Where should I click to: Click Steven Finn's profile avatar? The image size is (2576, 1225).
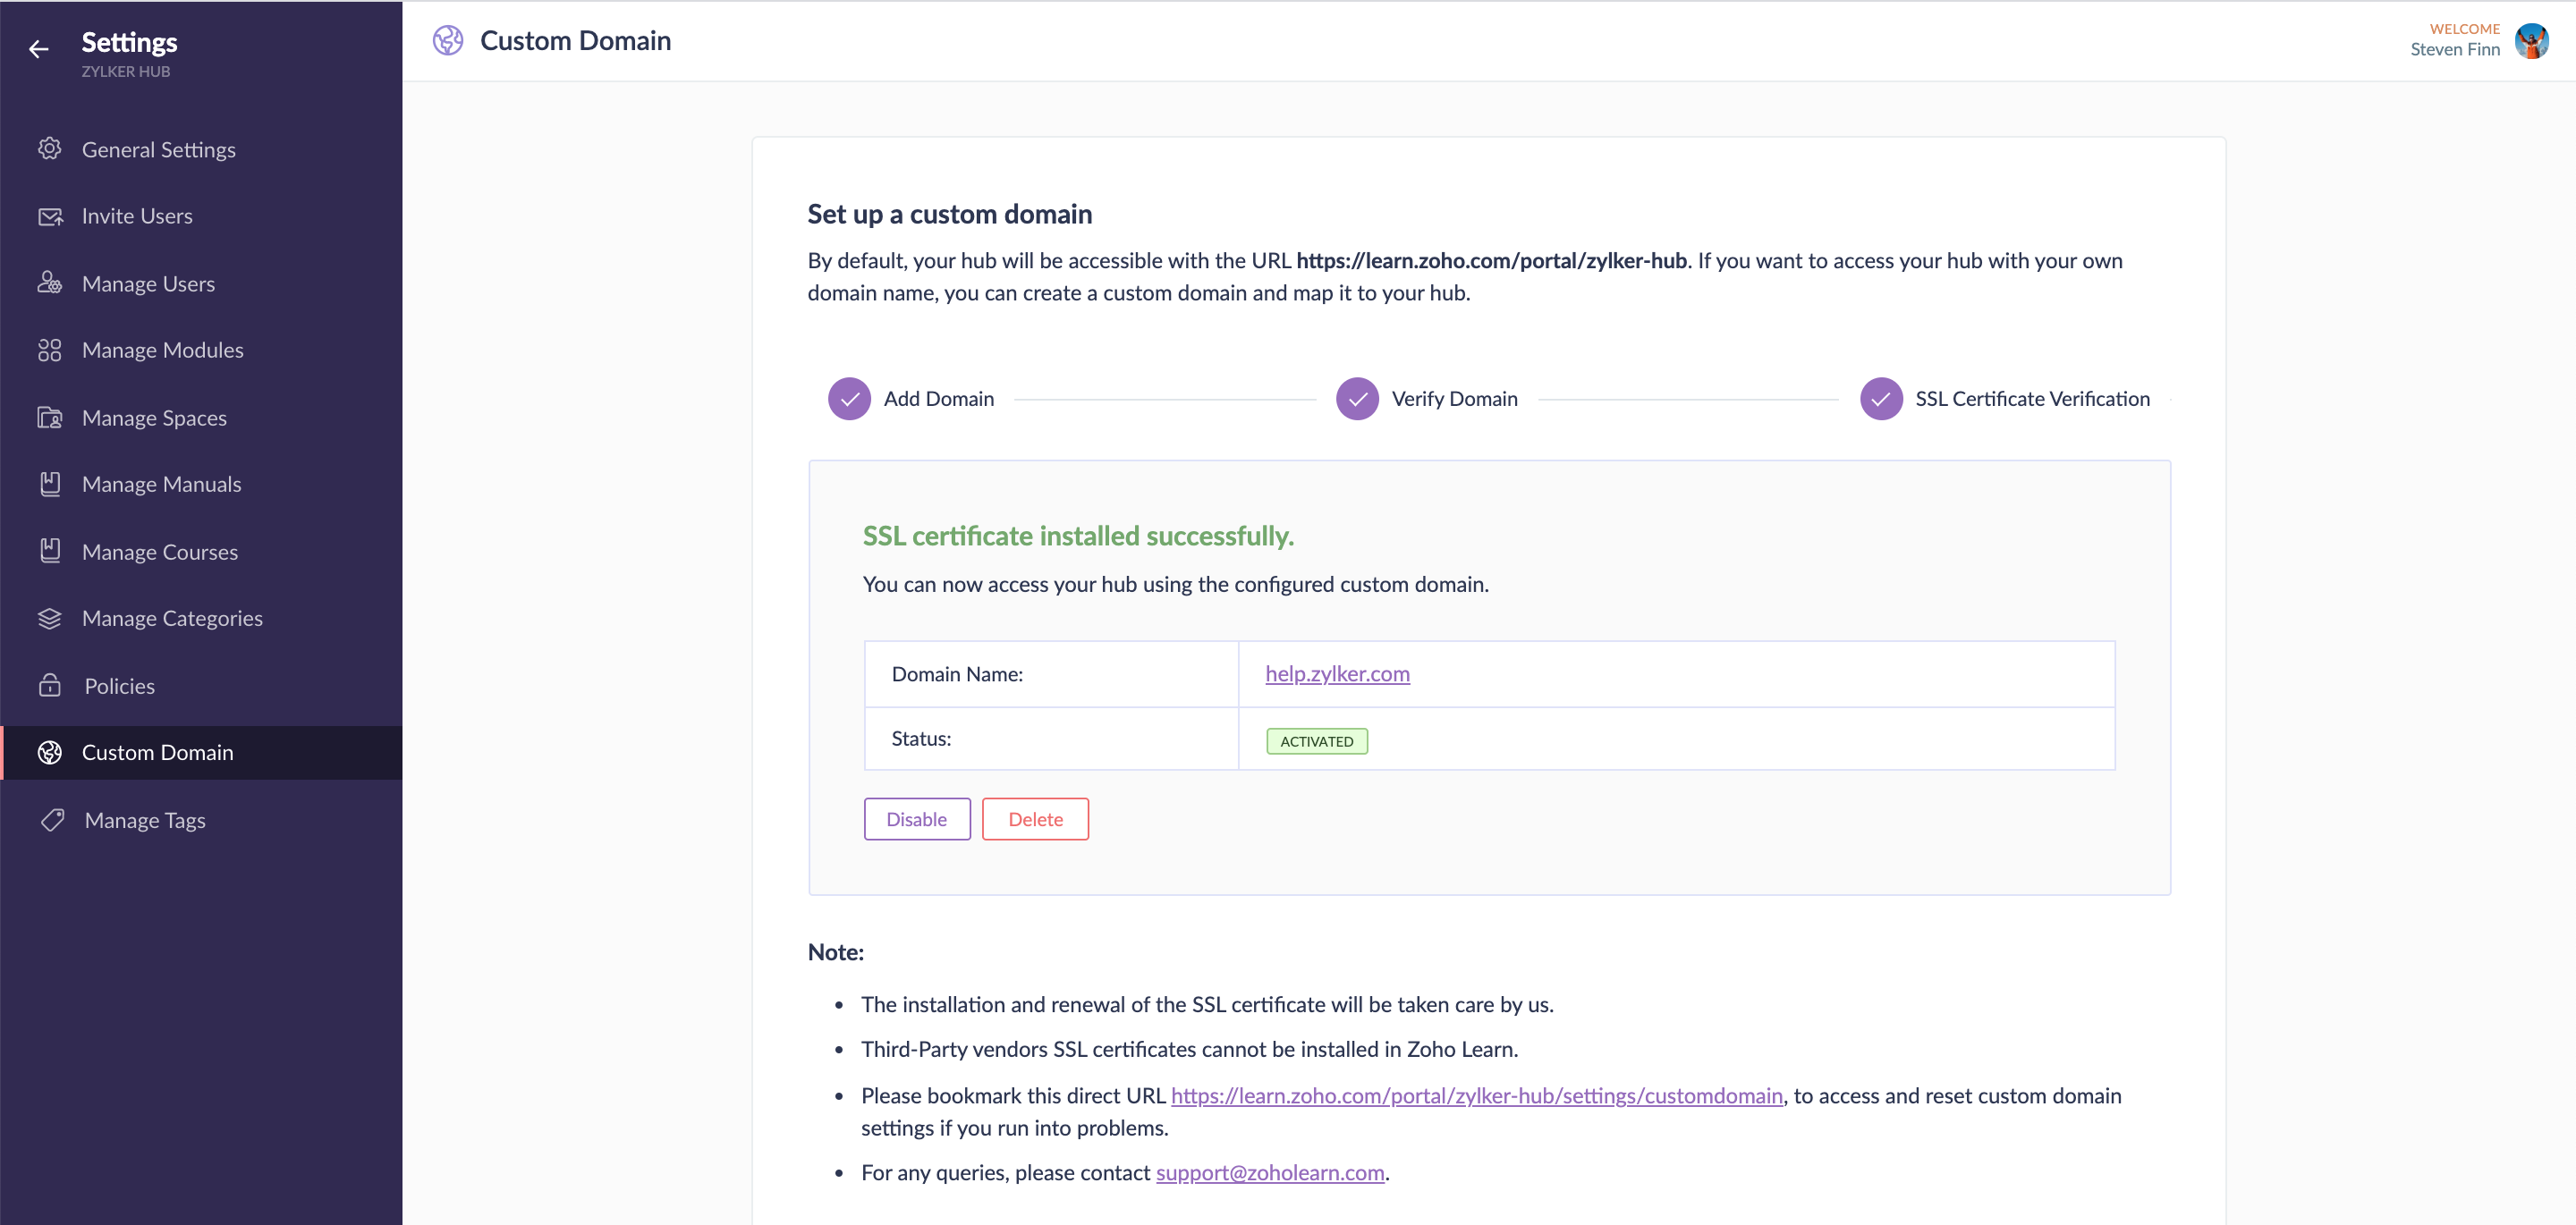pos(2531,41)
